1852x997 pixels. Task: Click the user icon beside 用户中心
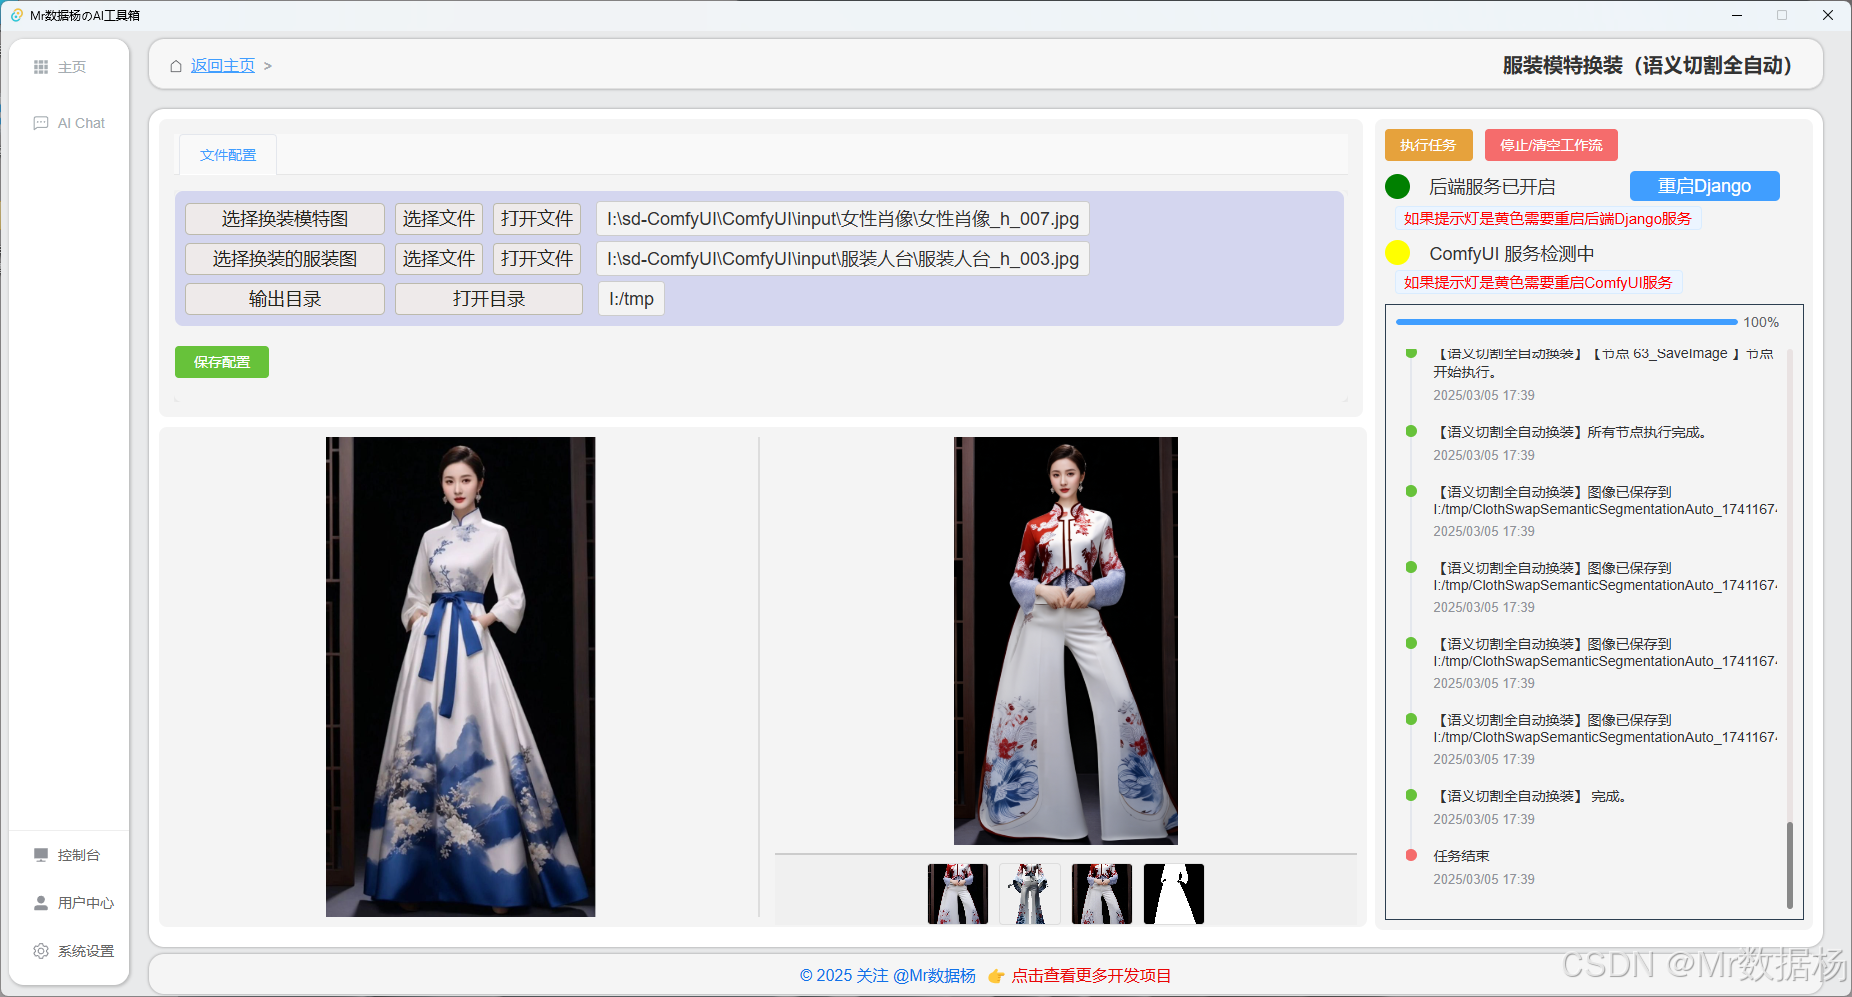(41, 903)
